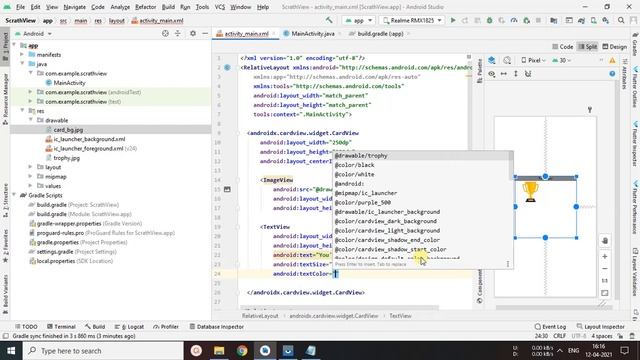Screen dimensions: 640x360
Task: Click the design preview orientation icon
Action: [507, 60]
